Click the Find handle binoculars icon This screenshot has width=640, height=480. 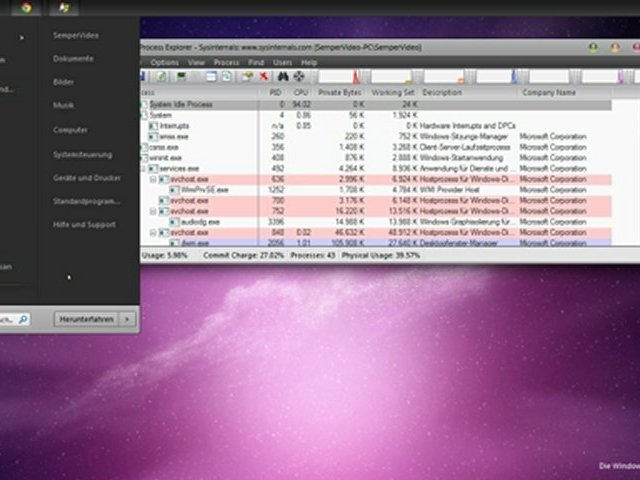tap(283, 76)
